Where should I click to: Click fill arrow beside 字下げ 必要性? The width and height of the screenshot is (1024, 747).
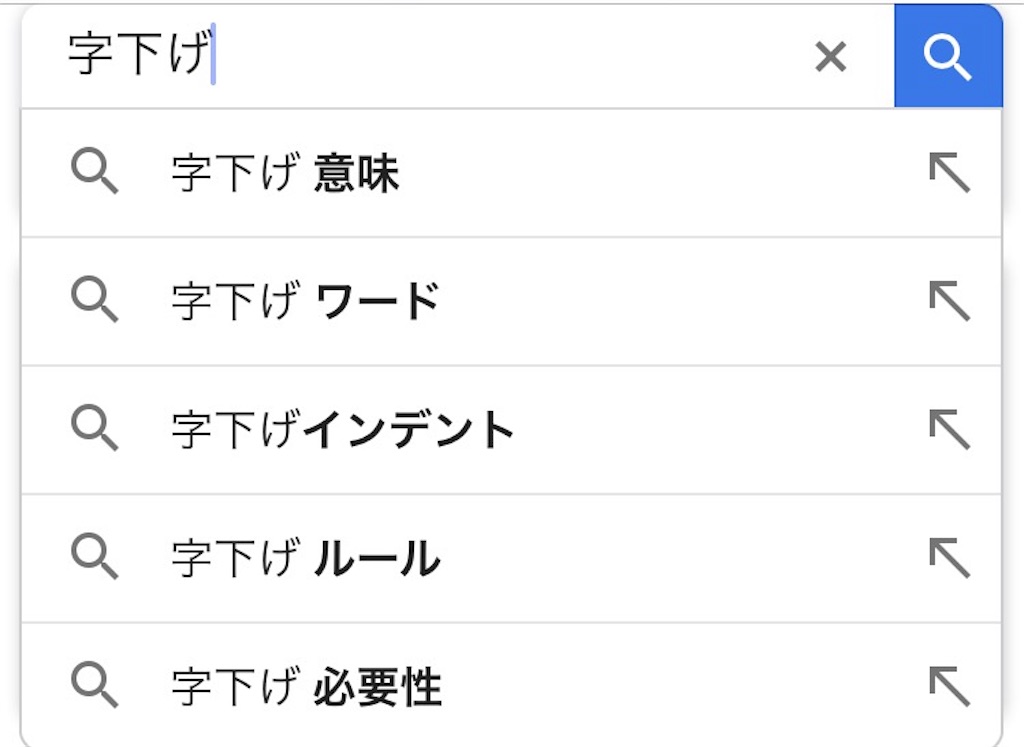(x=950, y=686)
